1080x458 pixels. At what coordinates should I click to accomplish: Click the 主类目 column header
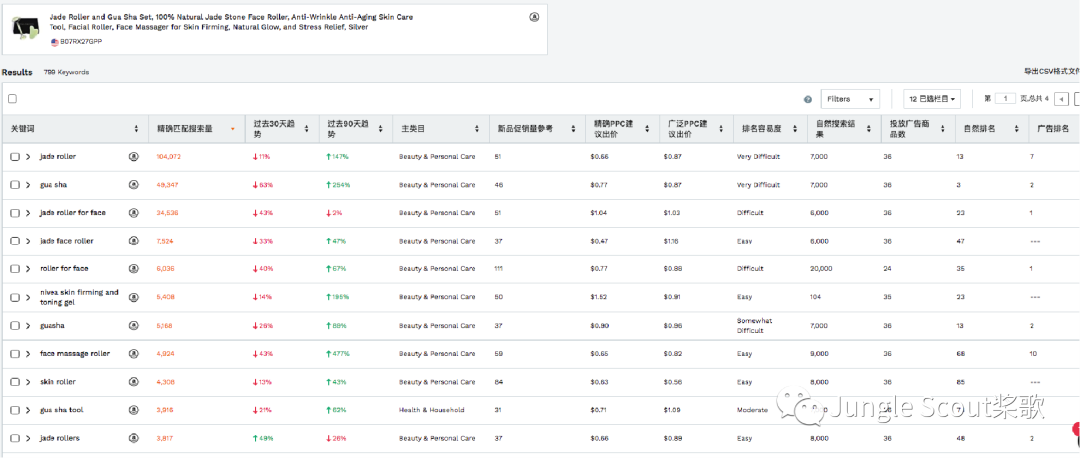pyautogui.click(x=413, y=129)
